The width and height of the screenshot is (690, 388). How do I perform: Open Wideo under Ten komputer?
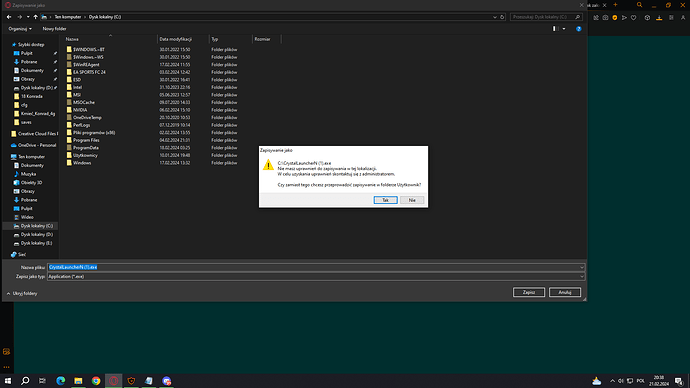[x=27, y=217]
